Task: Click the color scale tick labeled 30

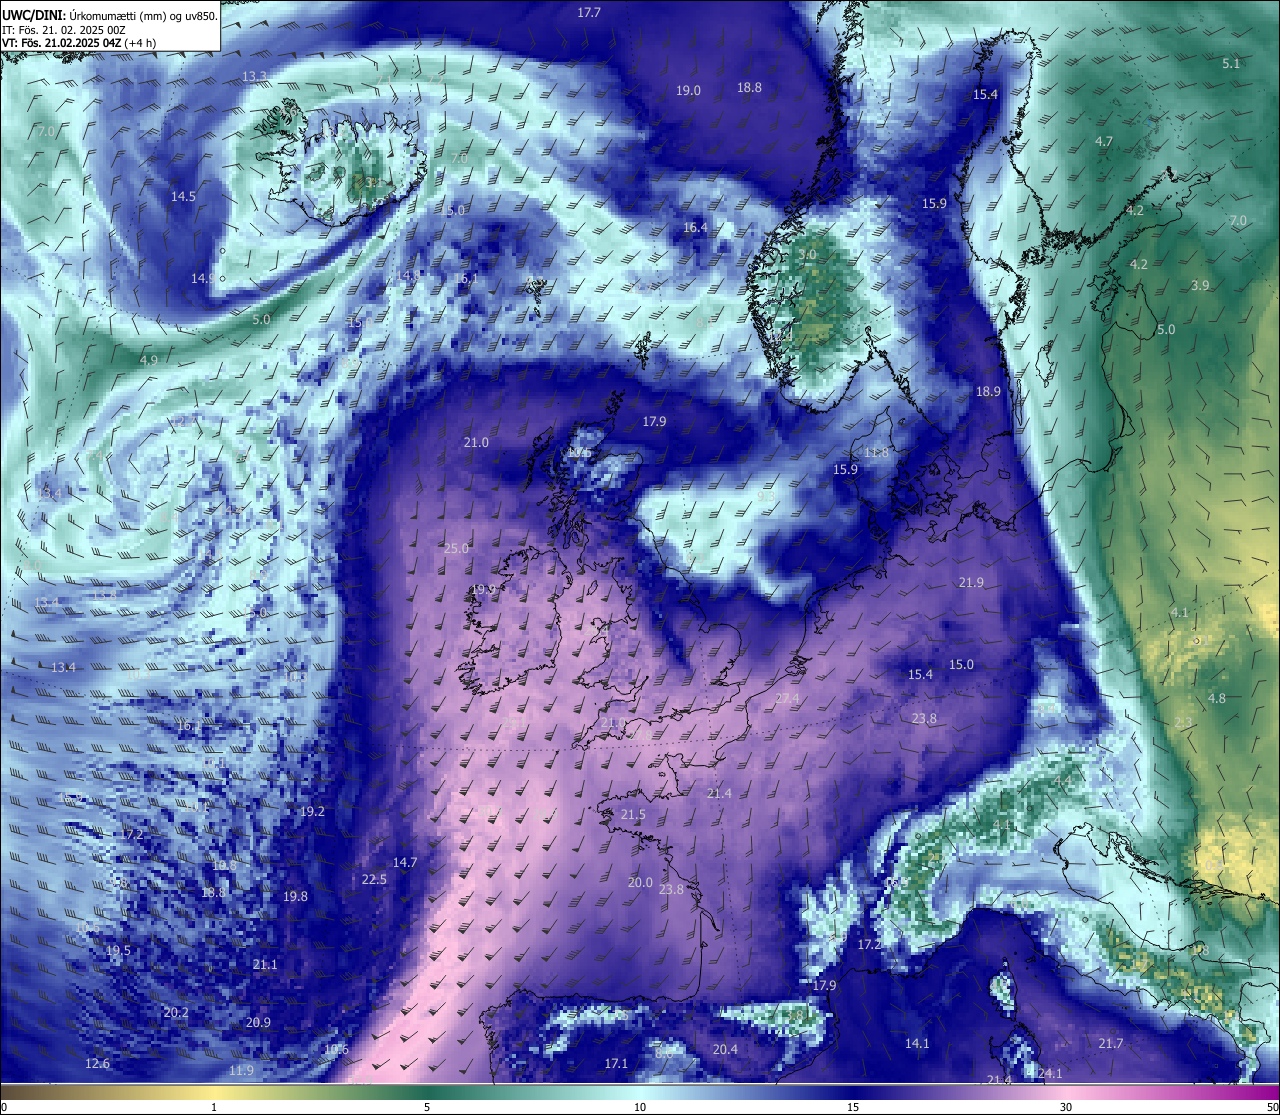Action: pos(1066,1107)
